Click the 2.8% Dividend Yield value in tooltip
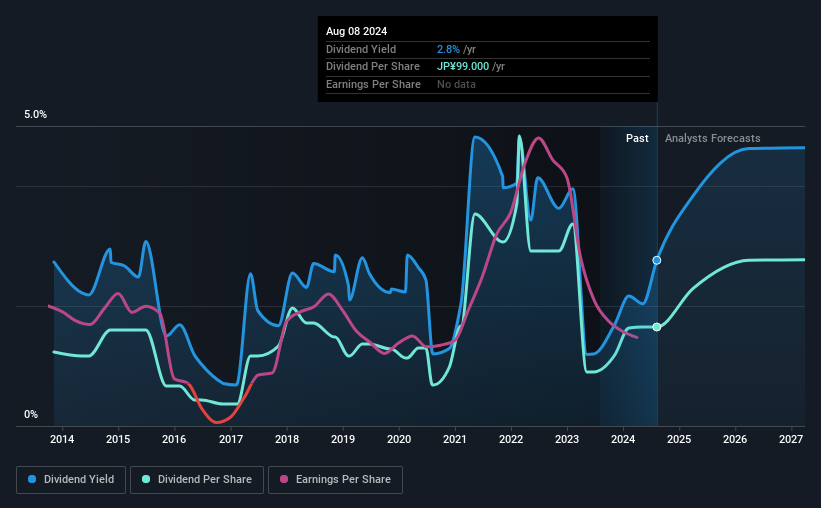 (x=448, y=49)
